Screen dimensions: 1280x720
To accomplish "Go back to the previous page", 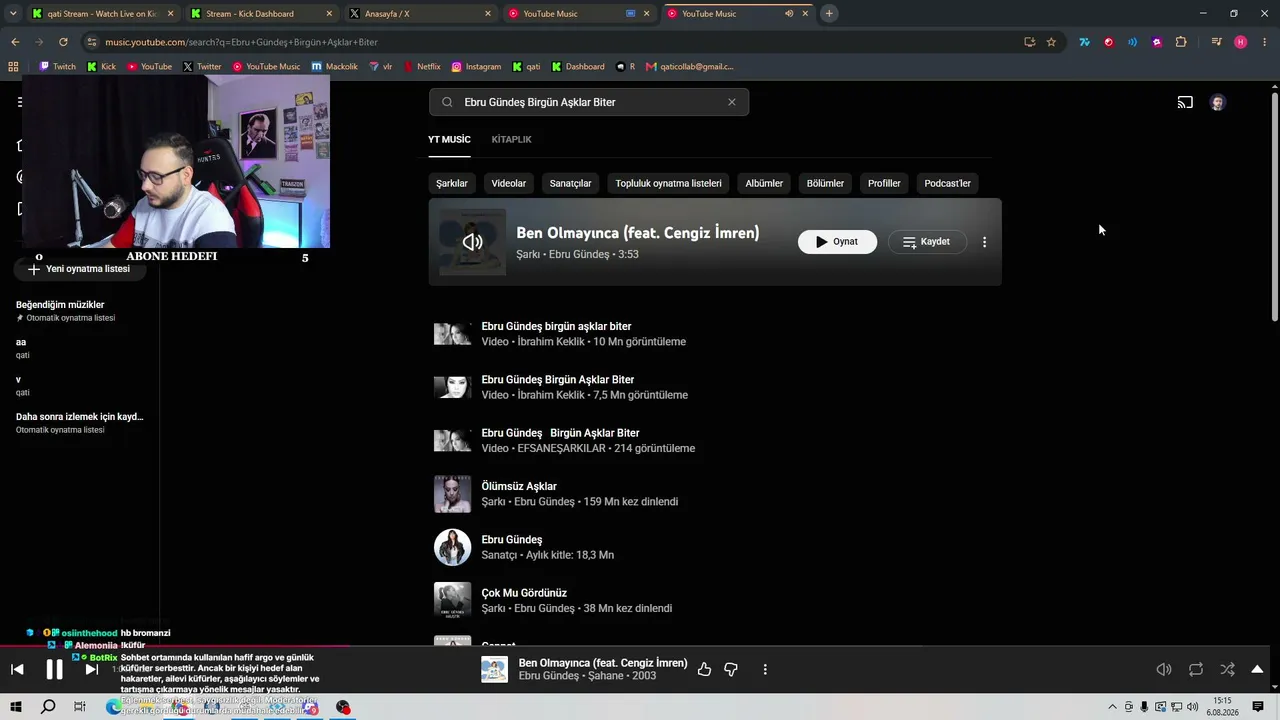I will coord(15,42).
